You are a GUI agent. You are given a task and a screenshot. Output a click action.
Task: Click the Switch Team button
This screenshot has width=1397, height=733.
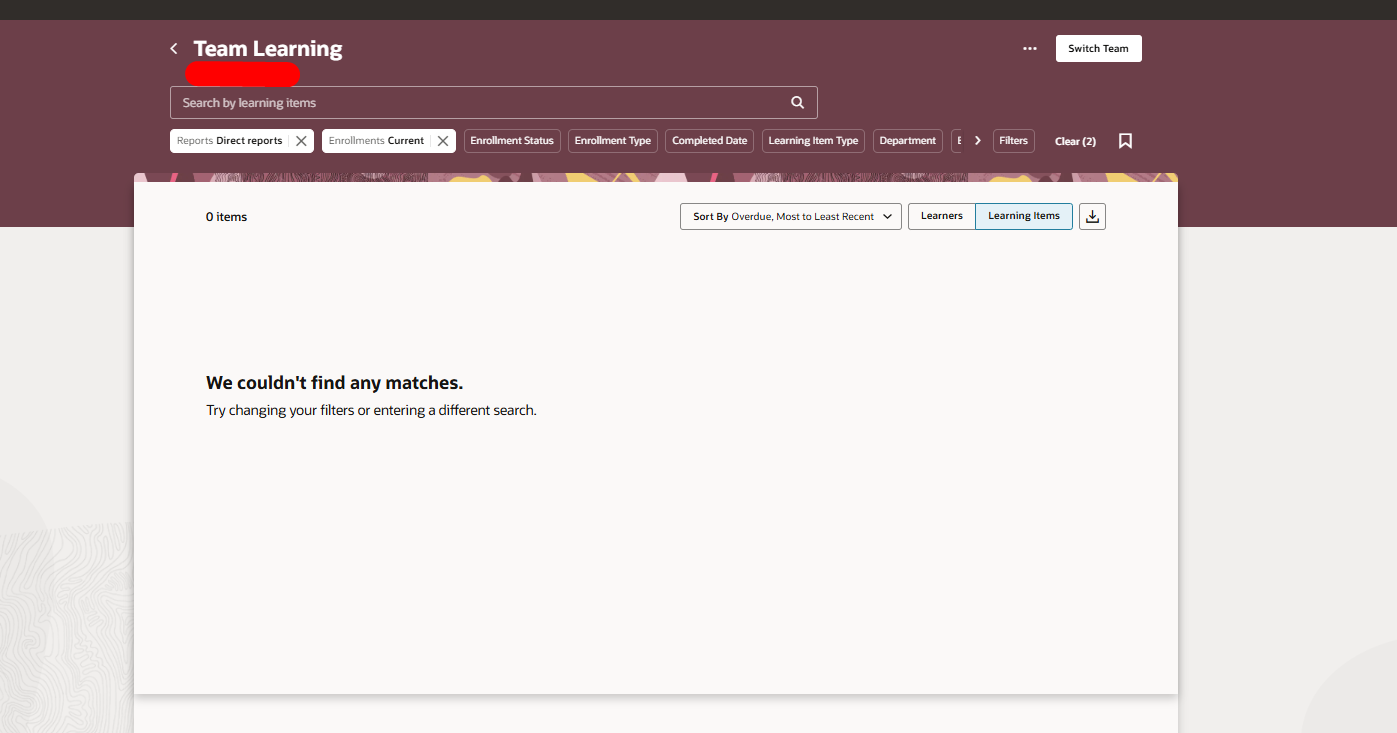pos(1098,49)
